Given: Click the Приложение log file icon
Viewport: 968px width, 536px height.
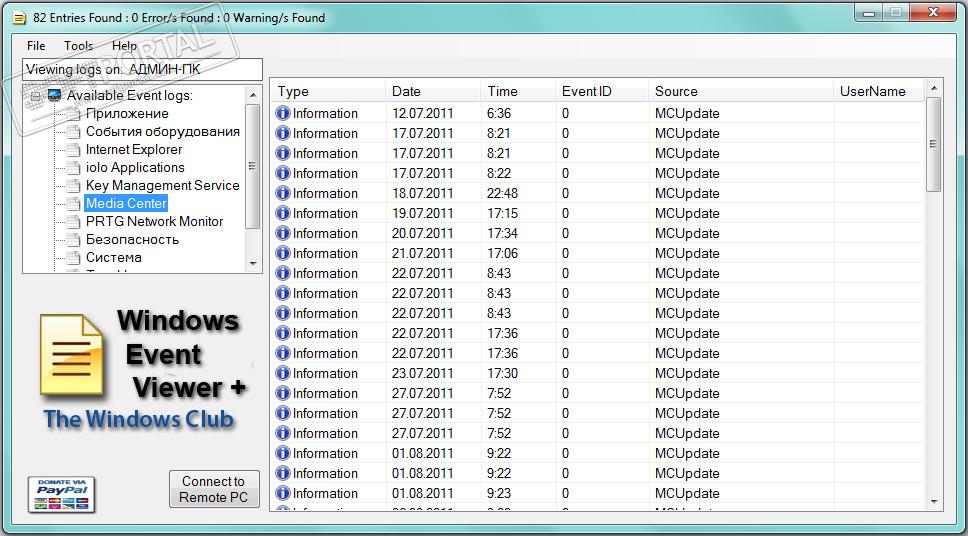Looking at the screenshot, I should [73, 114].
